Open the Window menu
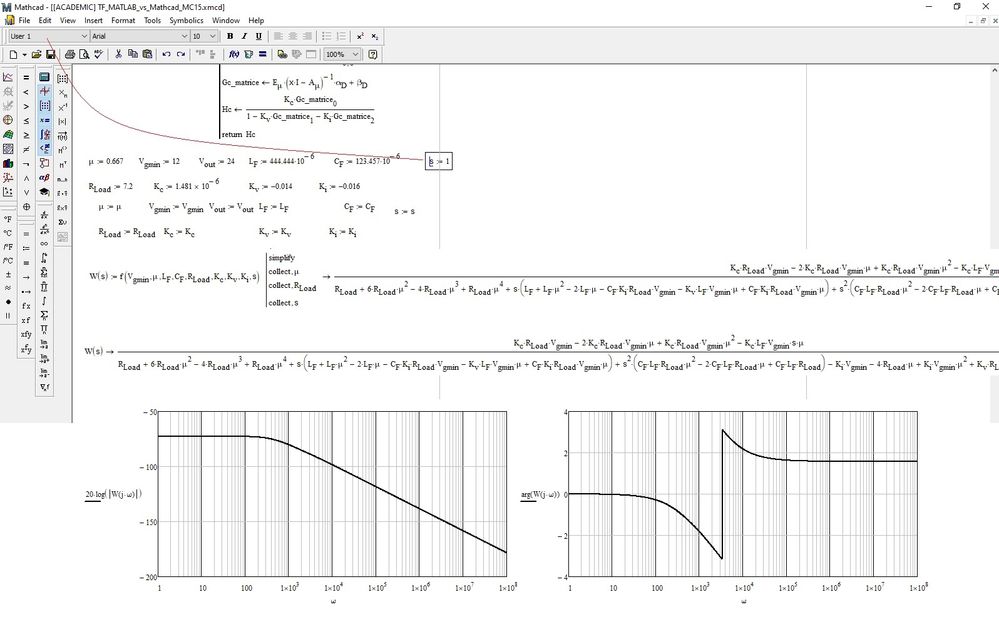This screenshot has height=617, width=999. coord(226,20)
